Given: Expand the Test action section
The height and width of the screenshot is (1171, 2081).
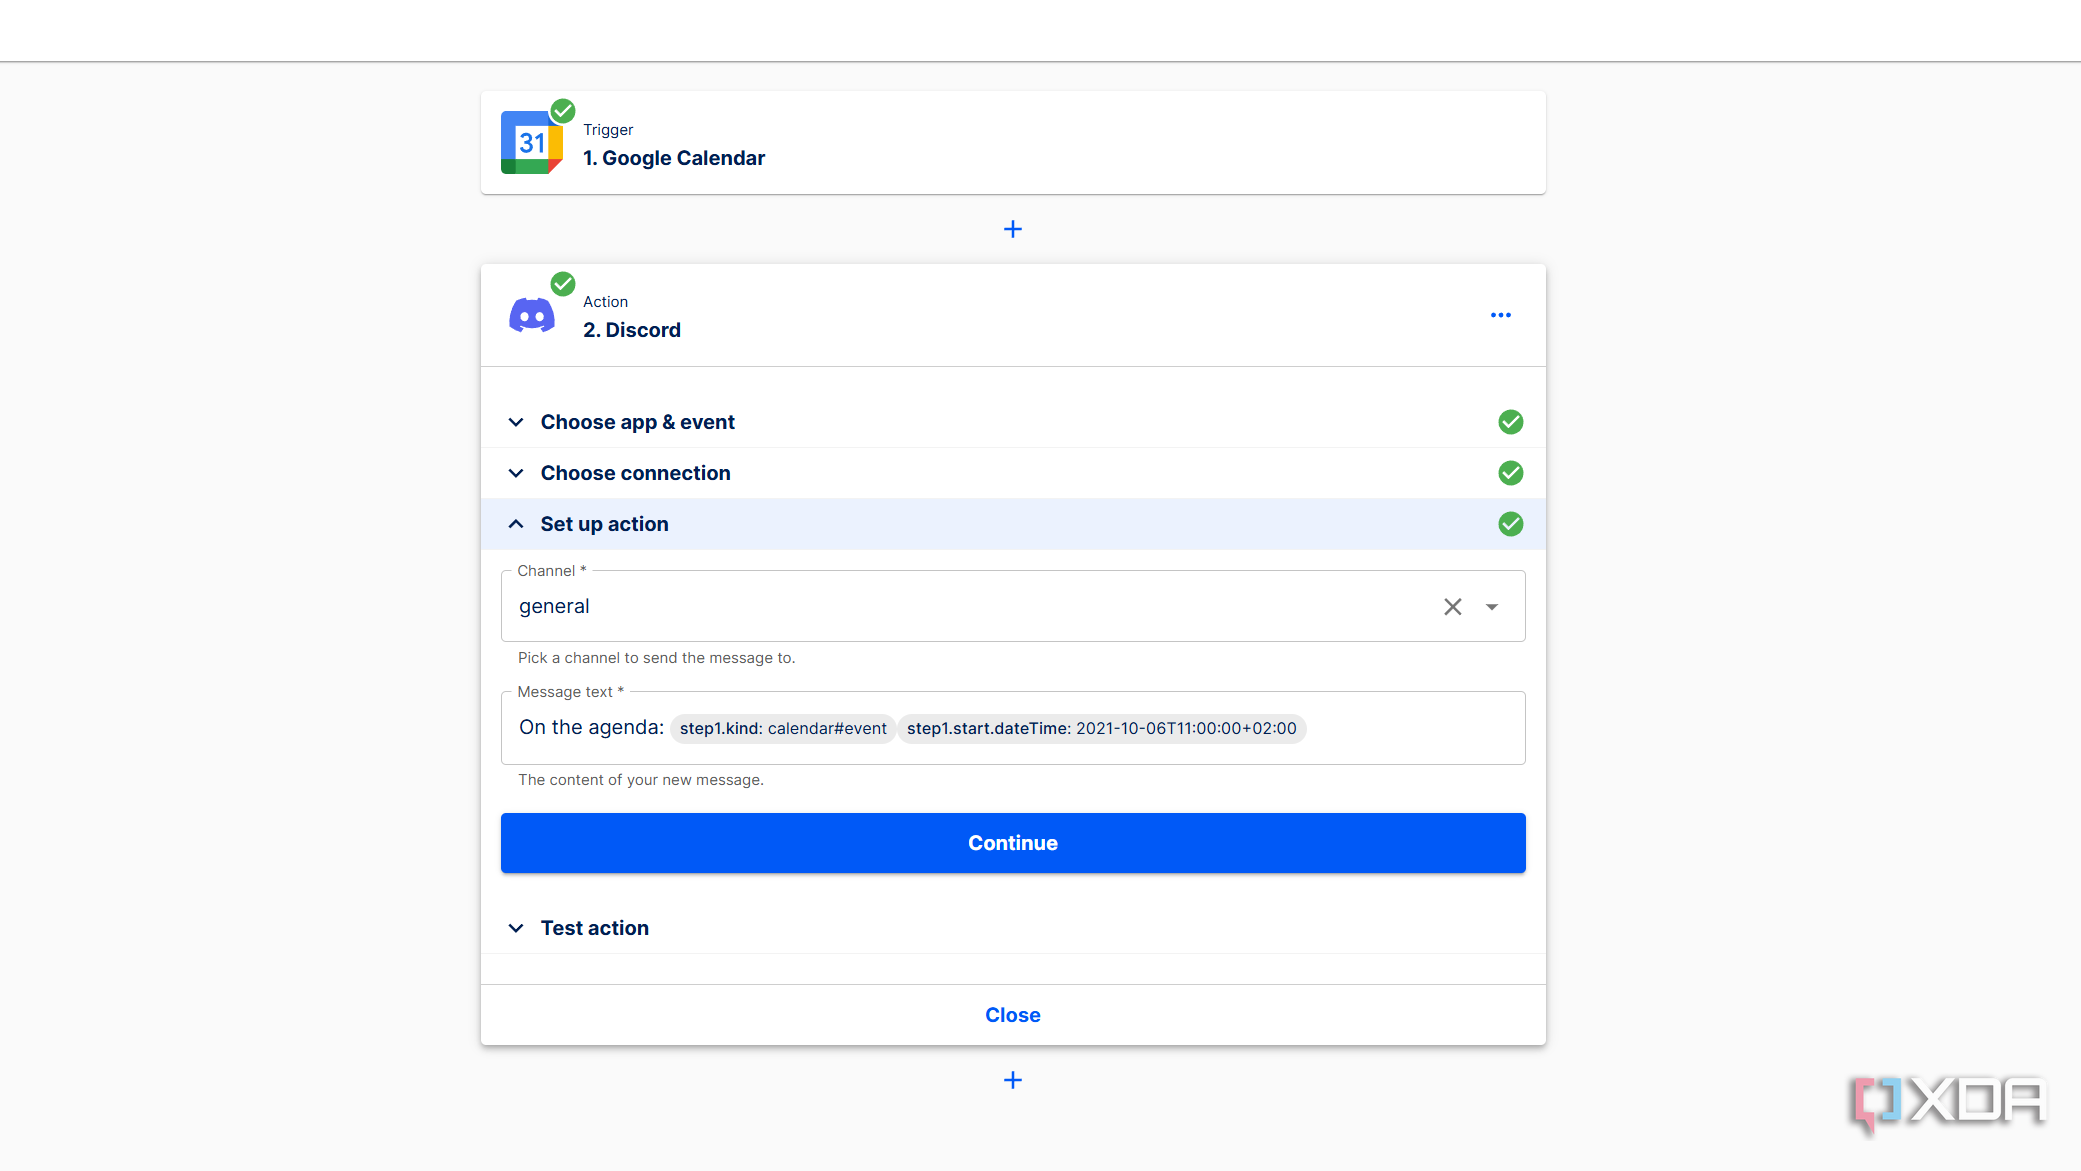Looking at the screenshot, I should pos(516,928).
